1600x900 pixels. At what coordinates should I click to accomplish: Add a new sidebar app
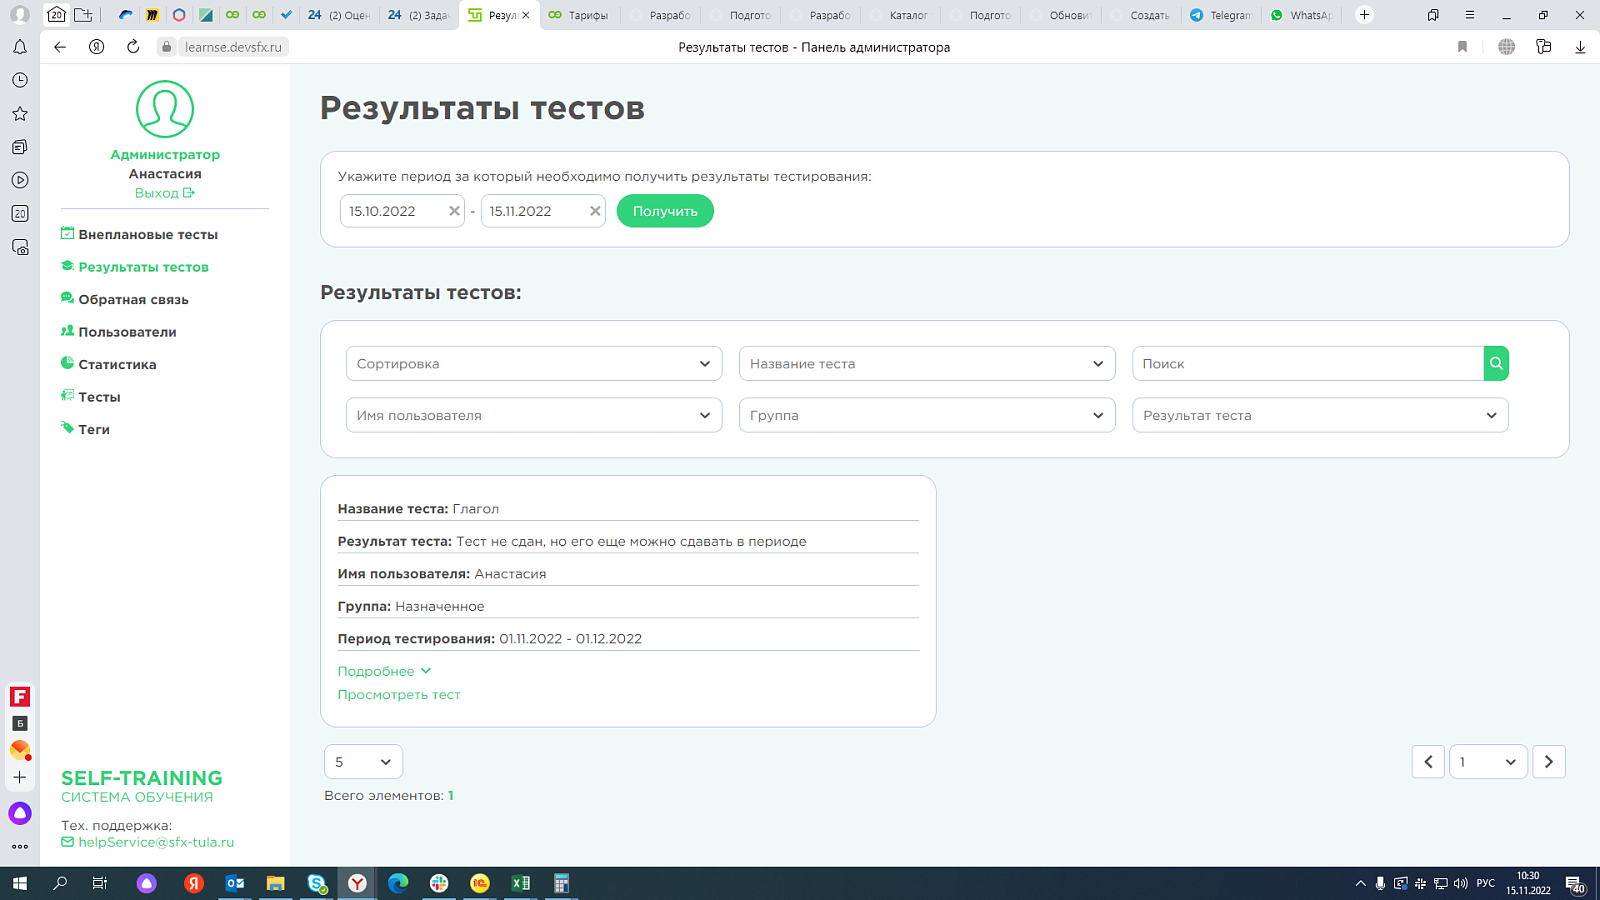click(20, 777)
